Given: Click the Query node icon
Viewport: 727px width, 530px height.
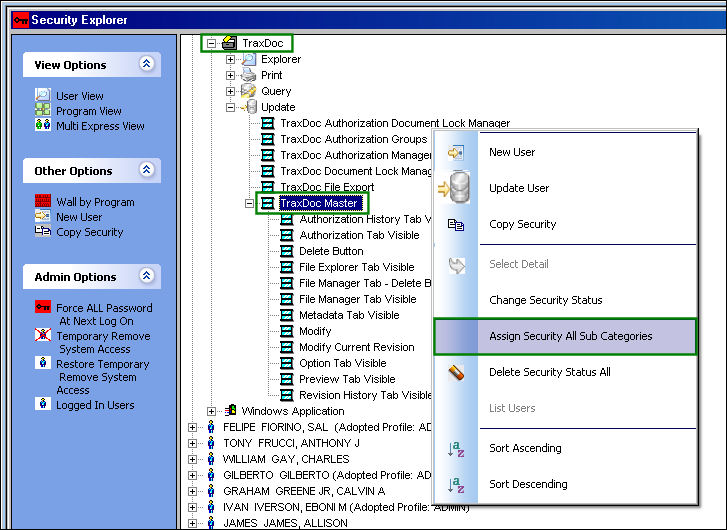Looking at the screenshot, I should (x=249, y=91).
